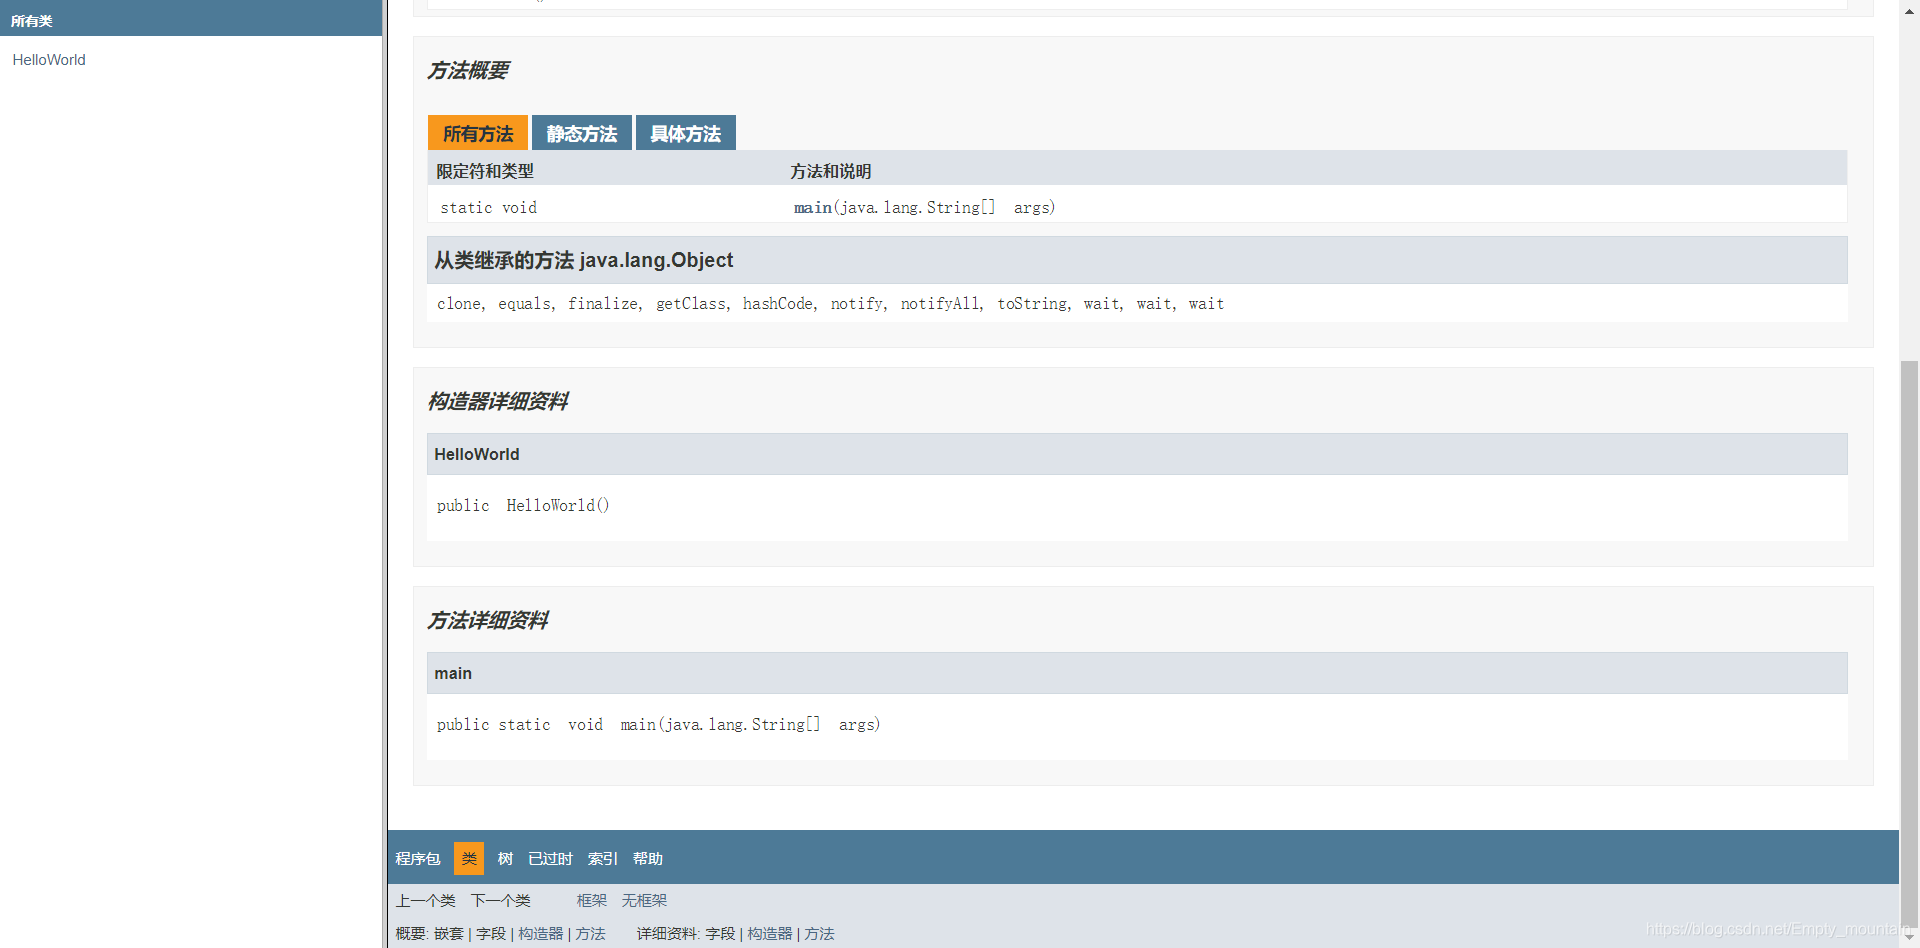Click 无框架 no-frames link
The height and width of the screenshot is (948, 1920).
tap(644, 901)
